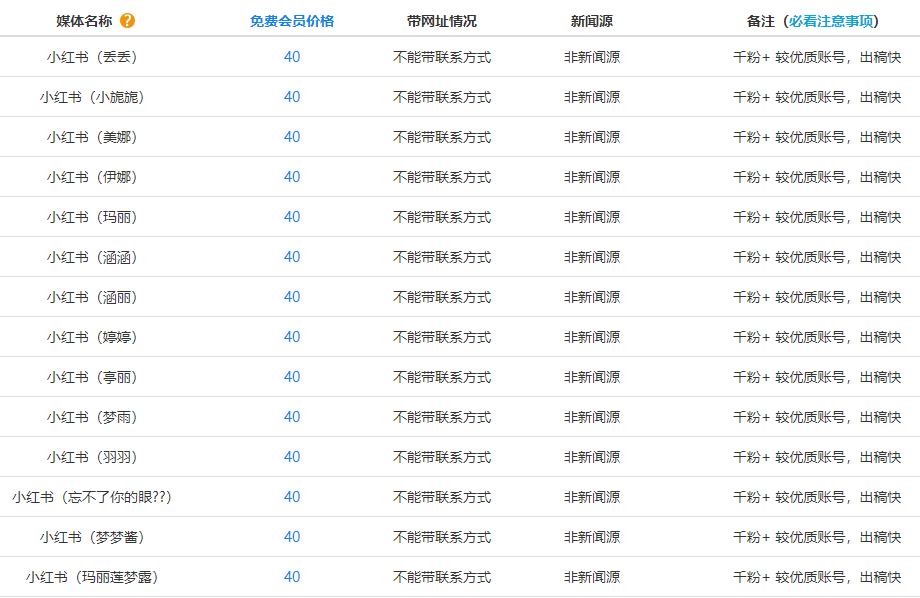Click price 40 in 伊娜 row
The image size is (920, 598).
292,177
